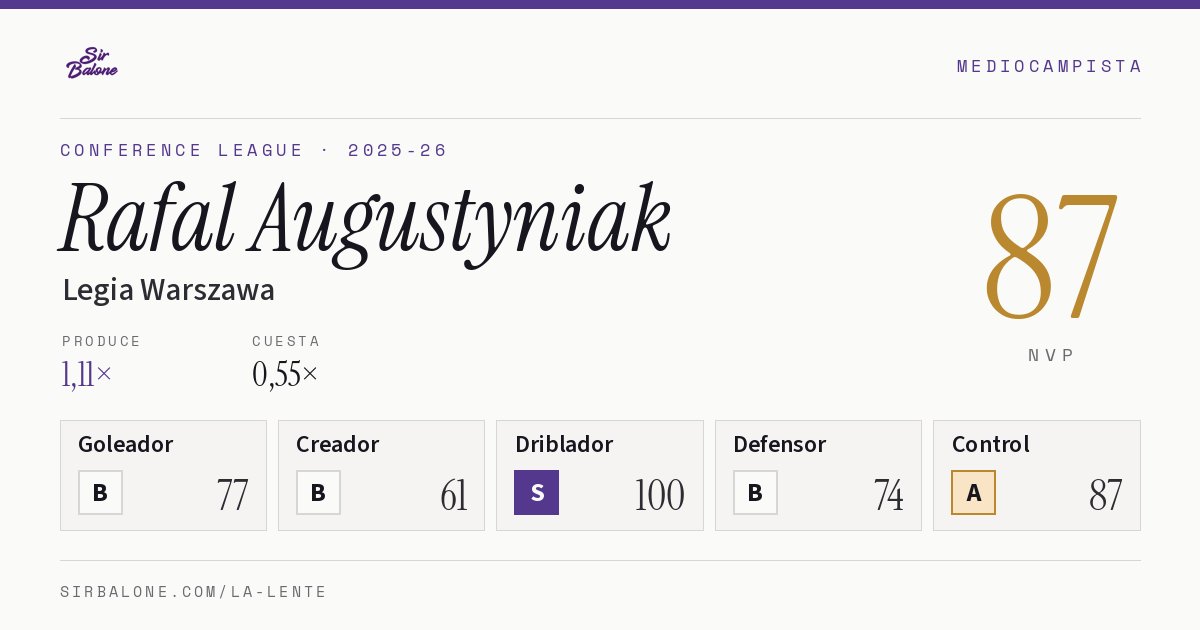The height and width of the screenshot is (630, 1200).
Task: Click the B grade badge in Creador
Action: coord(318,493)
